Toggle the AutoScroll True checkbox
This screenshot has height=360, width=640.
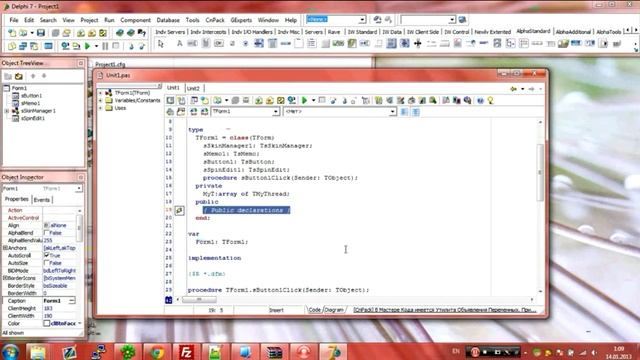[x=46, y=255]
